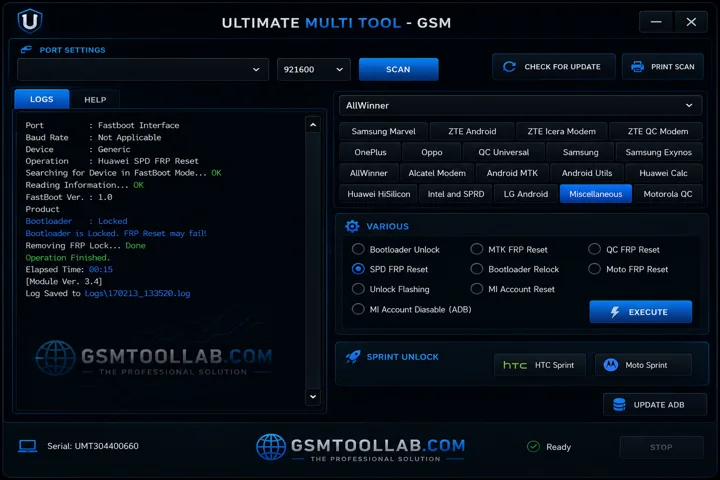The image size is (720, 480).
Task: Click the Update ADB button
Action: tap(655, 405)
